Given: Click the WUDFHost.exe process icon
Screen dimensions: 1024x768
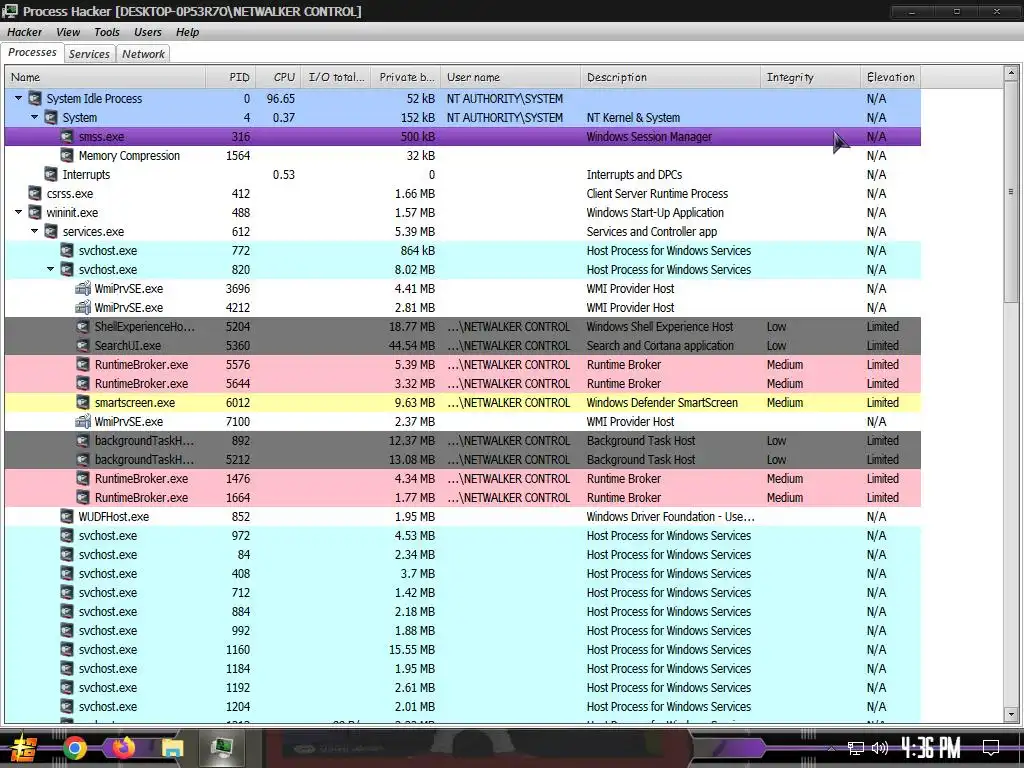Looking at the screenshot, I should pyautogui.click(x=67, y=516).
